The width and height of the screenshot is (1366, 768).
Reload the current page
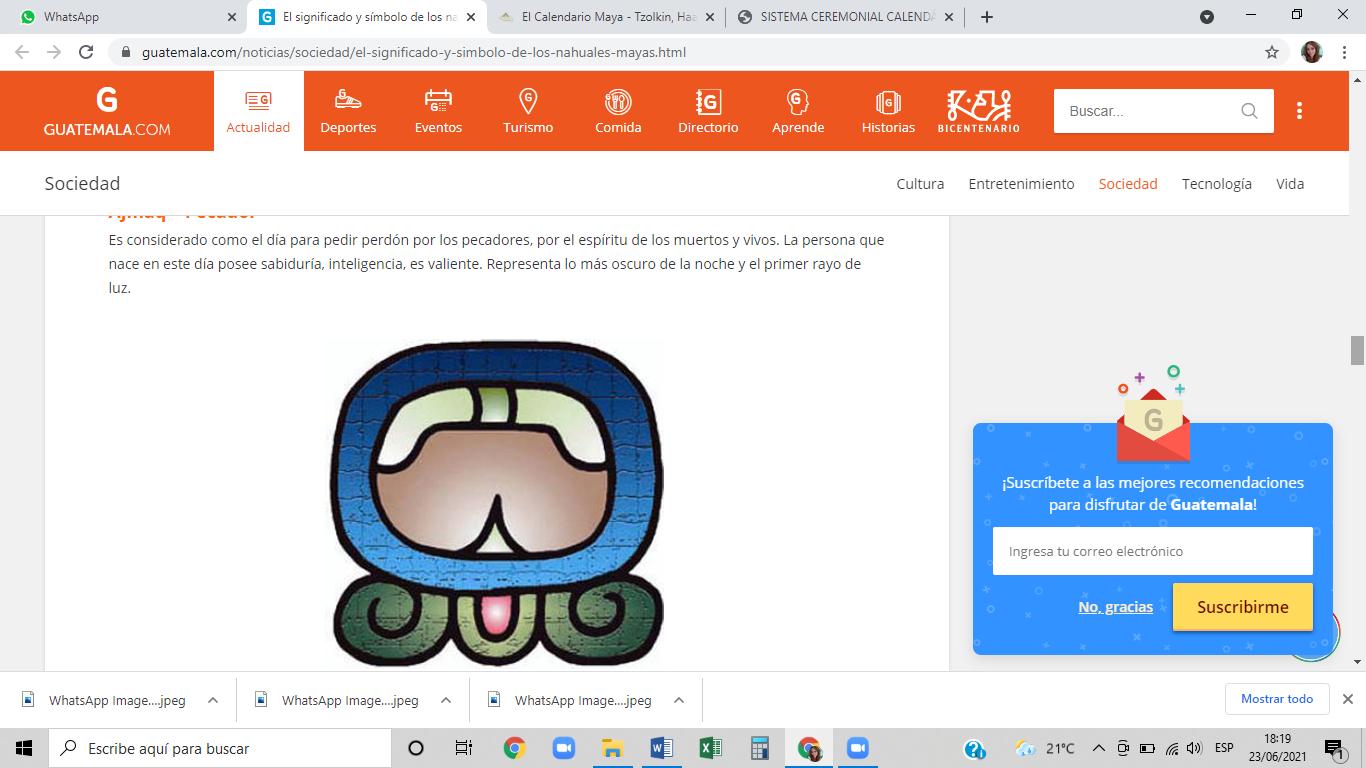pyautogui.click(x=86, y=52)
